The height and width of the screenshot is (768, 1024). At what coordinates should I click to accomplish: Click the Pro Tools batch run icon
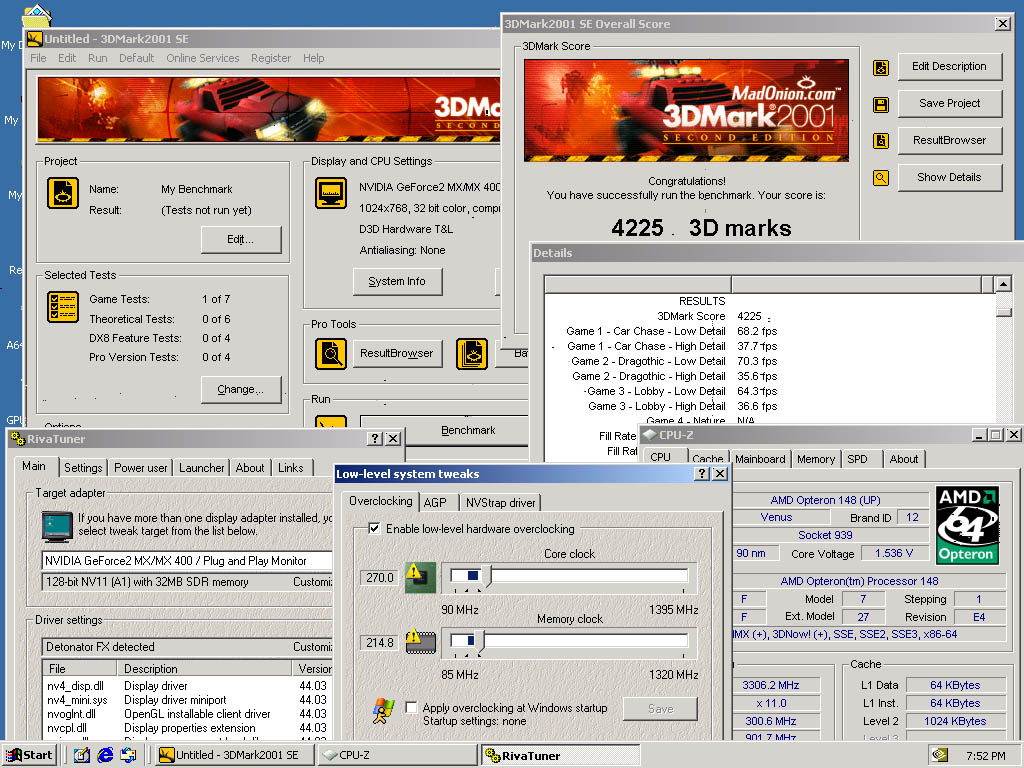point(472,354)
